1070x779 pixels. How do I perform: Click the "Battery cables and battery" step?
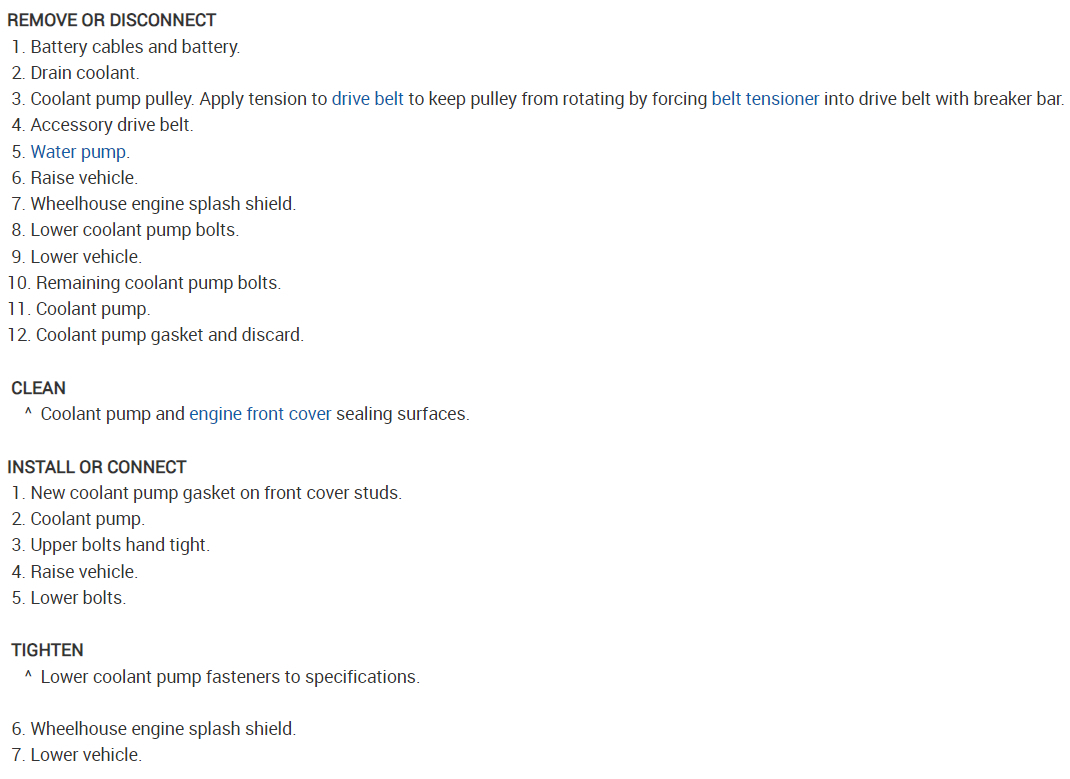[x=135, y=47]
